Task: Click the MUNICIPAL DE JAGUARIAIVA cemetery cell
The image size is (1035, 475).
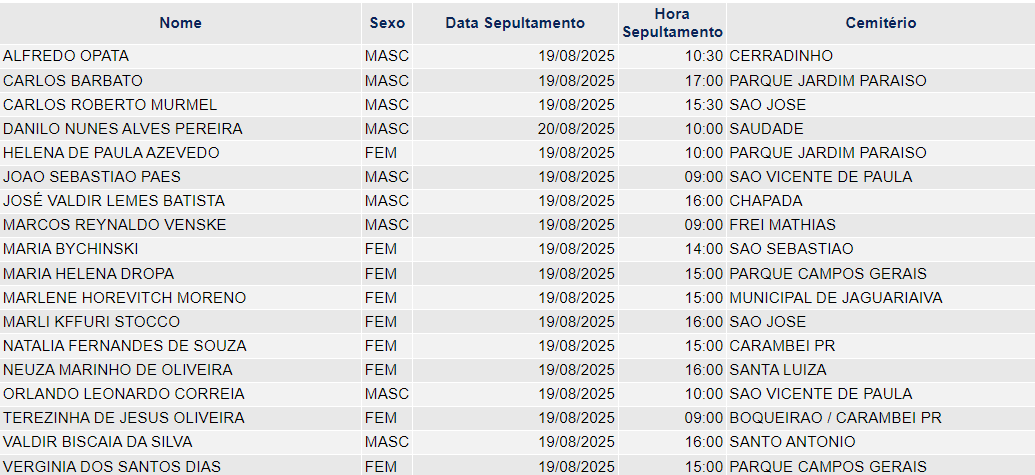Action: [x=836, y=298]
